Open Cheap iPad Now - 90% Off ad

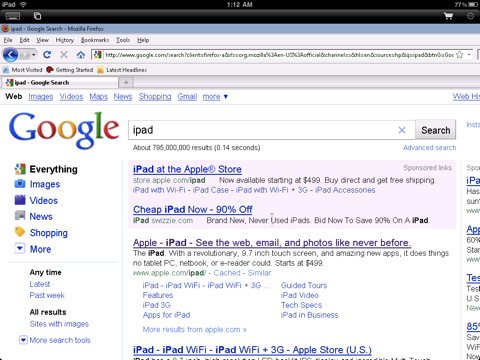click(193, 209)
